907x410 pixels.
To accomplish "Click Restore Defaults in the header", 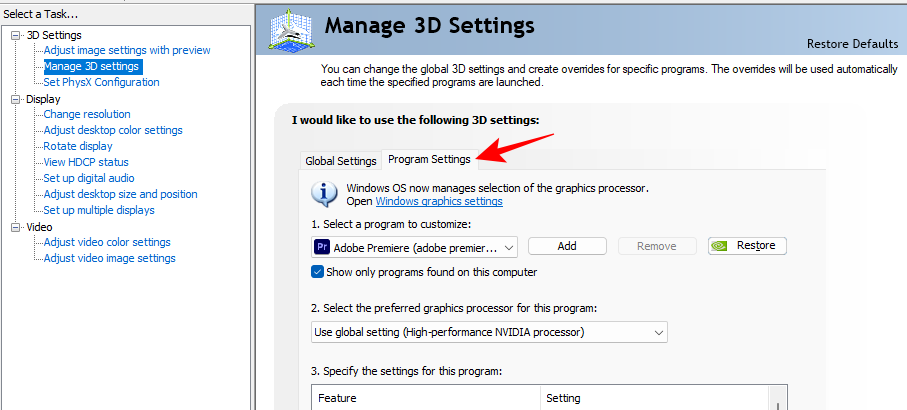I will [x=850, y=44].
